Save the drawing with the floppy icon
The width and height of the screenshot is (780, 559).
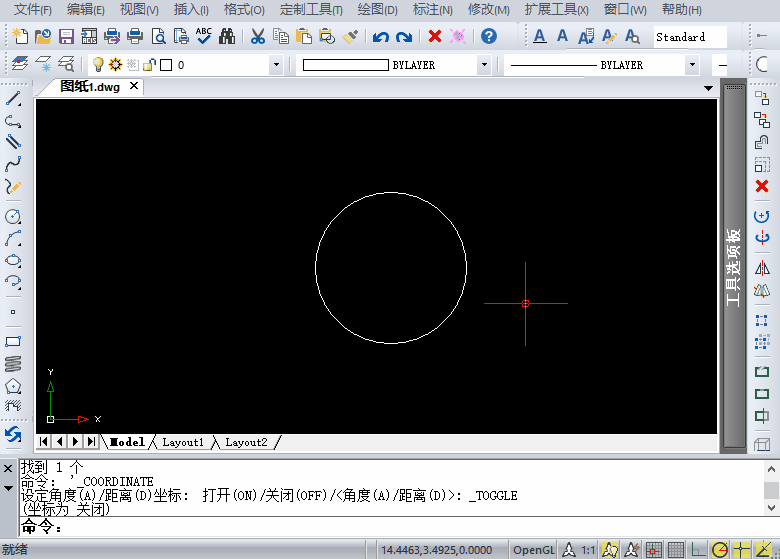coord(66,36)
